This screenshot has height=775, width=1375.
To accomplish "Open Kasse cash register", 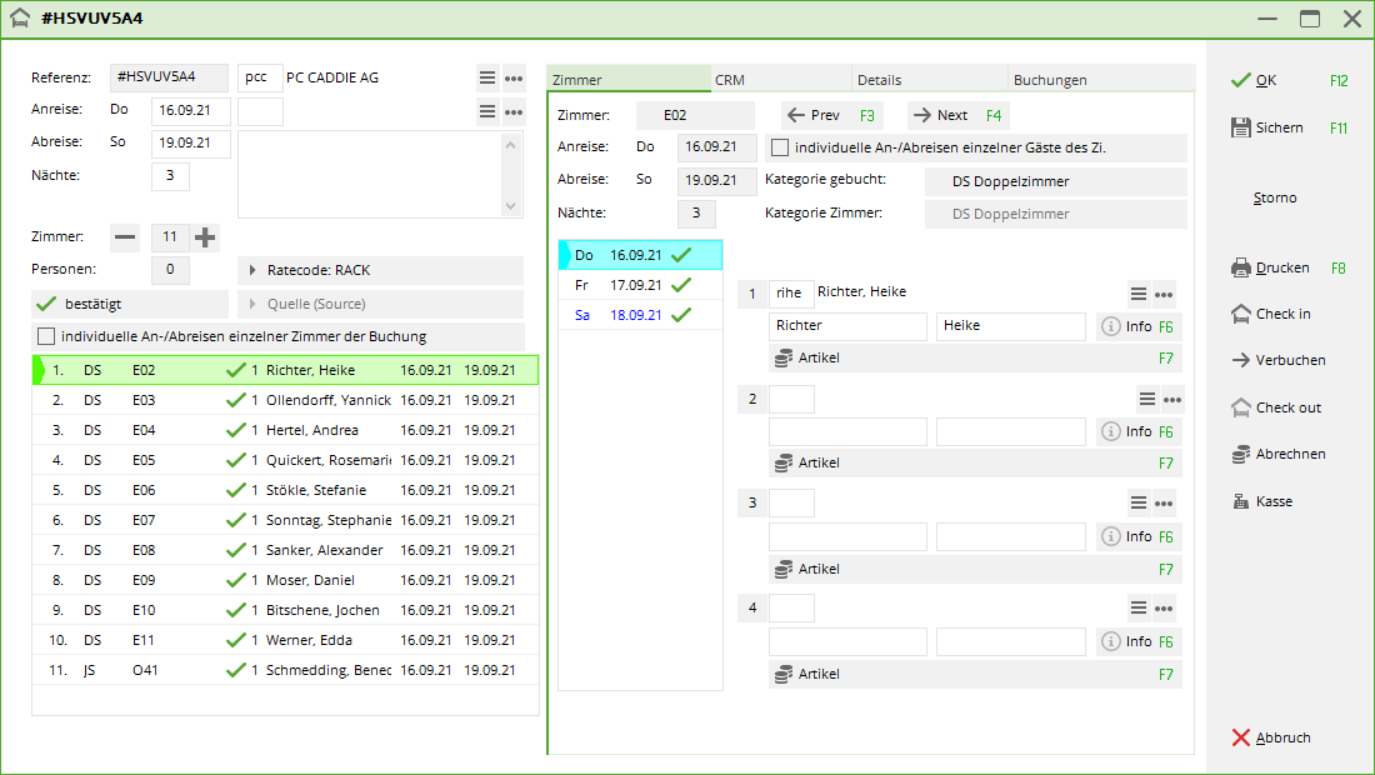I will pos(1241,502).
